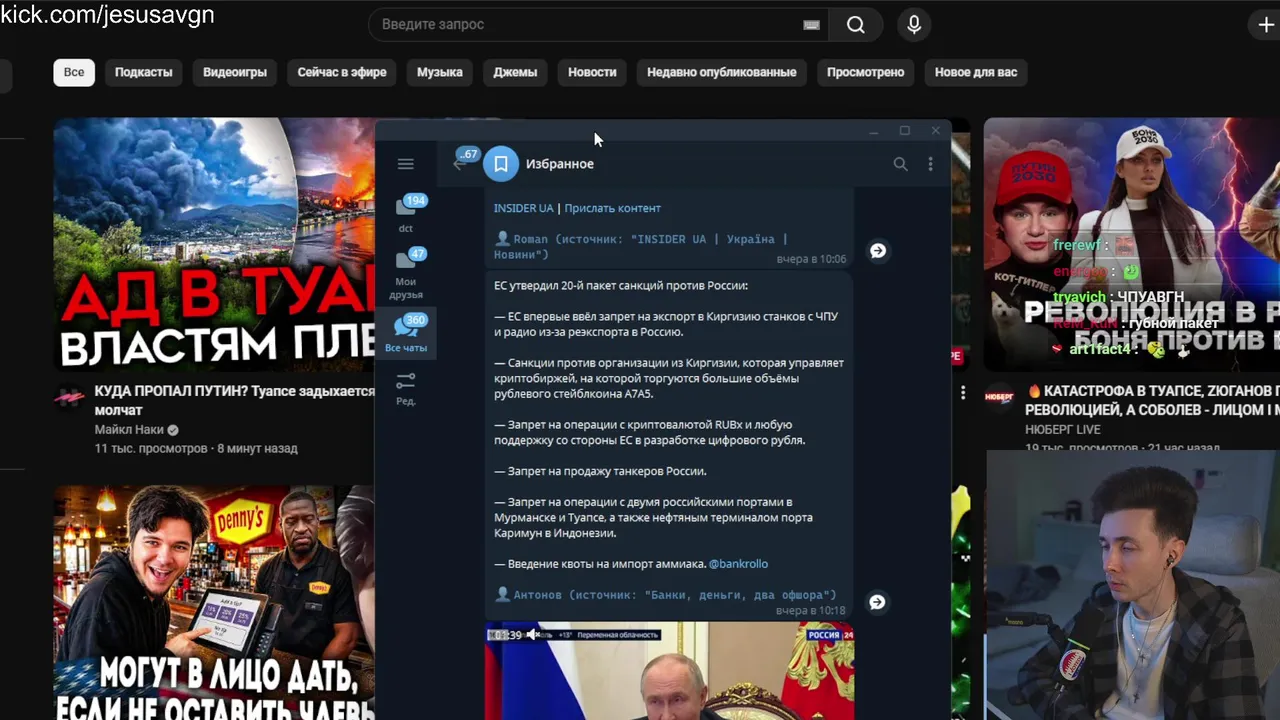The image size is (1280, 720).
Task: Select the Видеоигры filter chip
Action: pyautogui.click(x=235, y=72)
